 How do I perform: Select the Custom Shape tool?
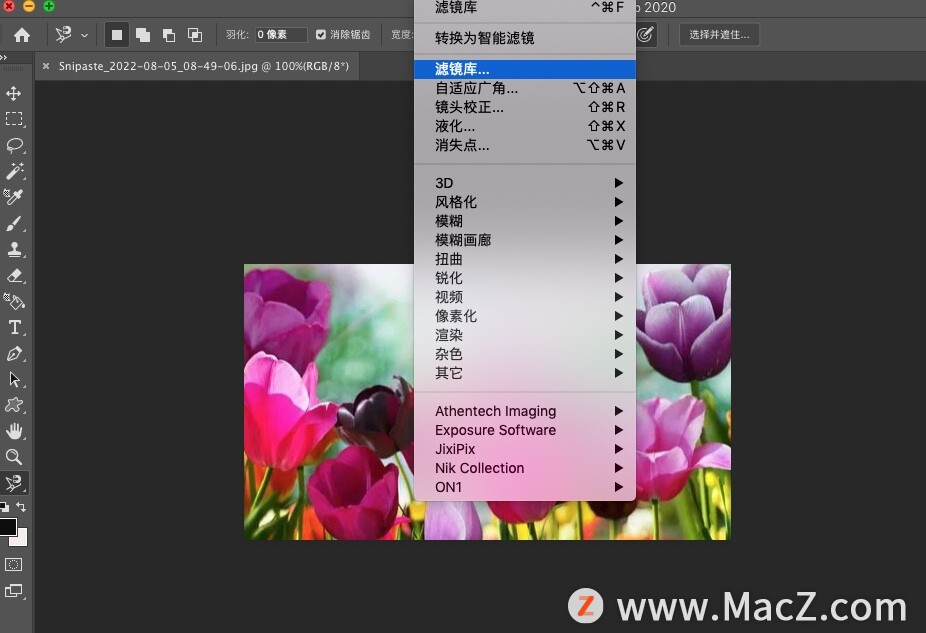14,405
